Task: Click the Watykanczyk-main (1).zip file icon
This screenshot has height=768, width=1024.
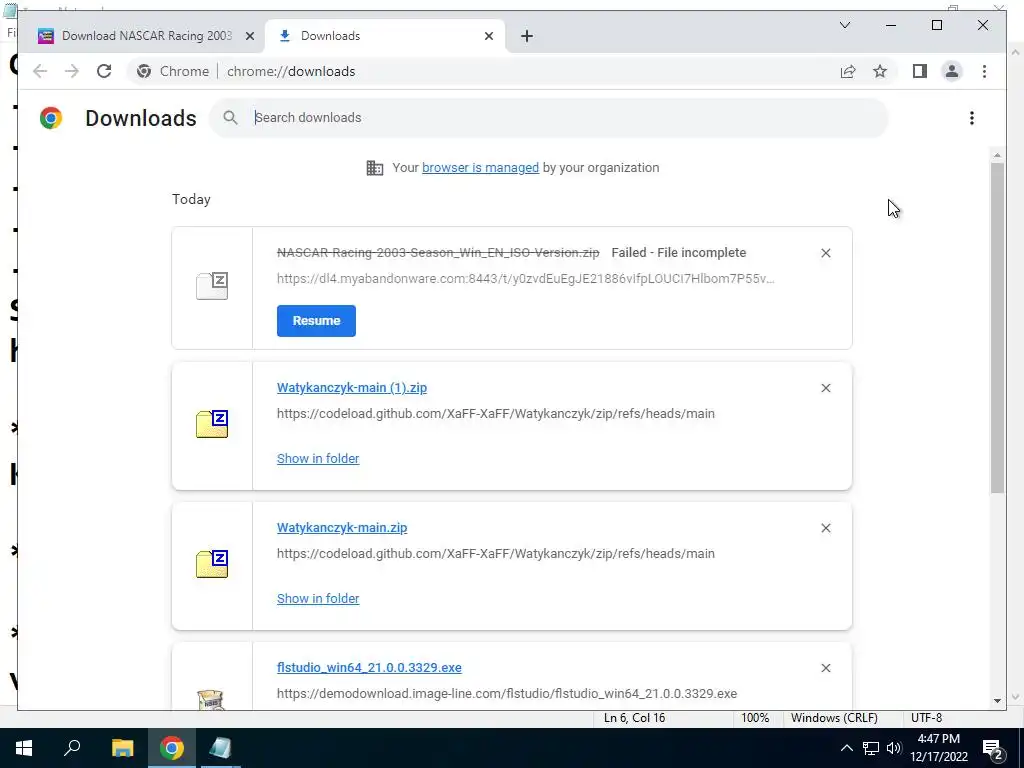Action: pyautogui.click(x=212, y=424)
